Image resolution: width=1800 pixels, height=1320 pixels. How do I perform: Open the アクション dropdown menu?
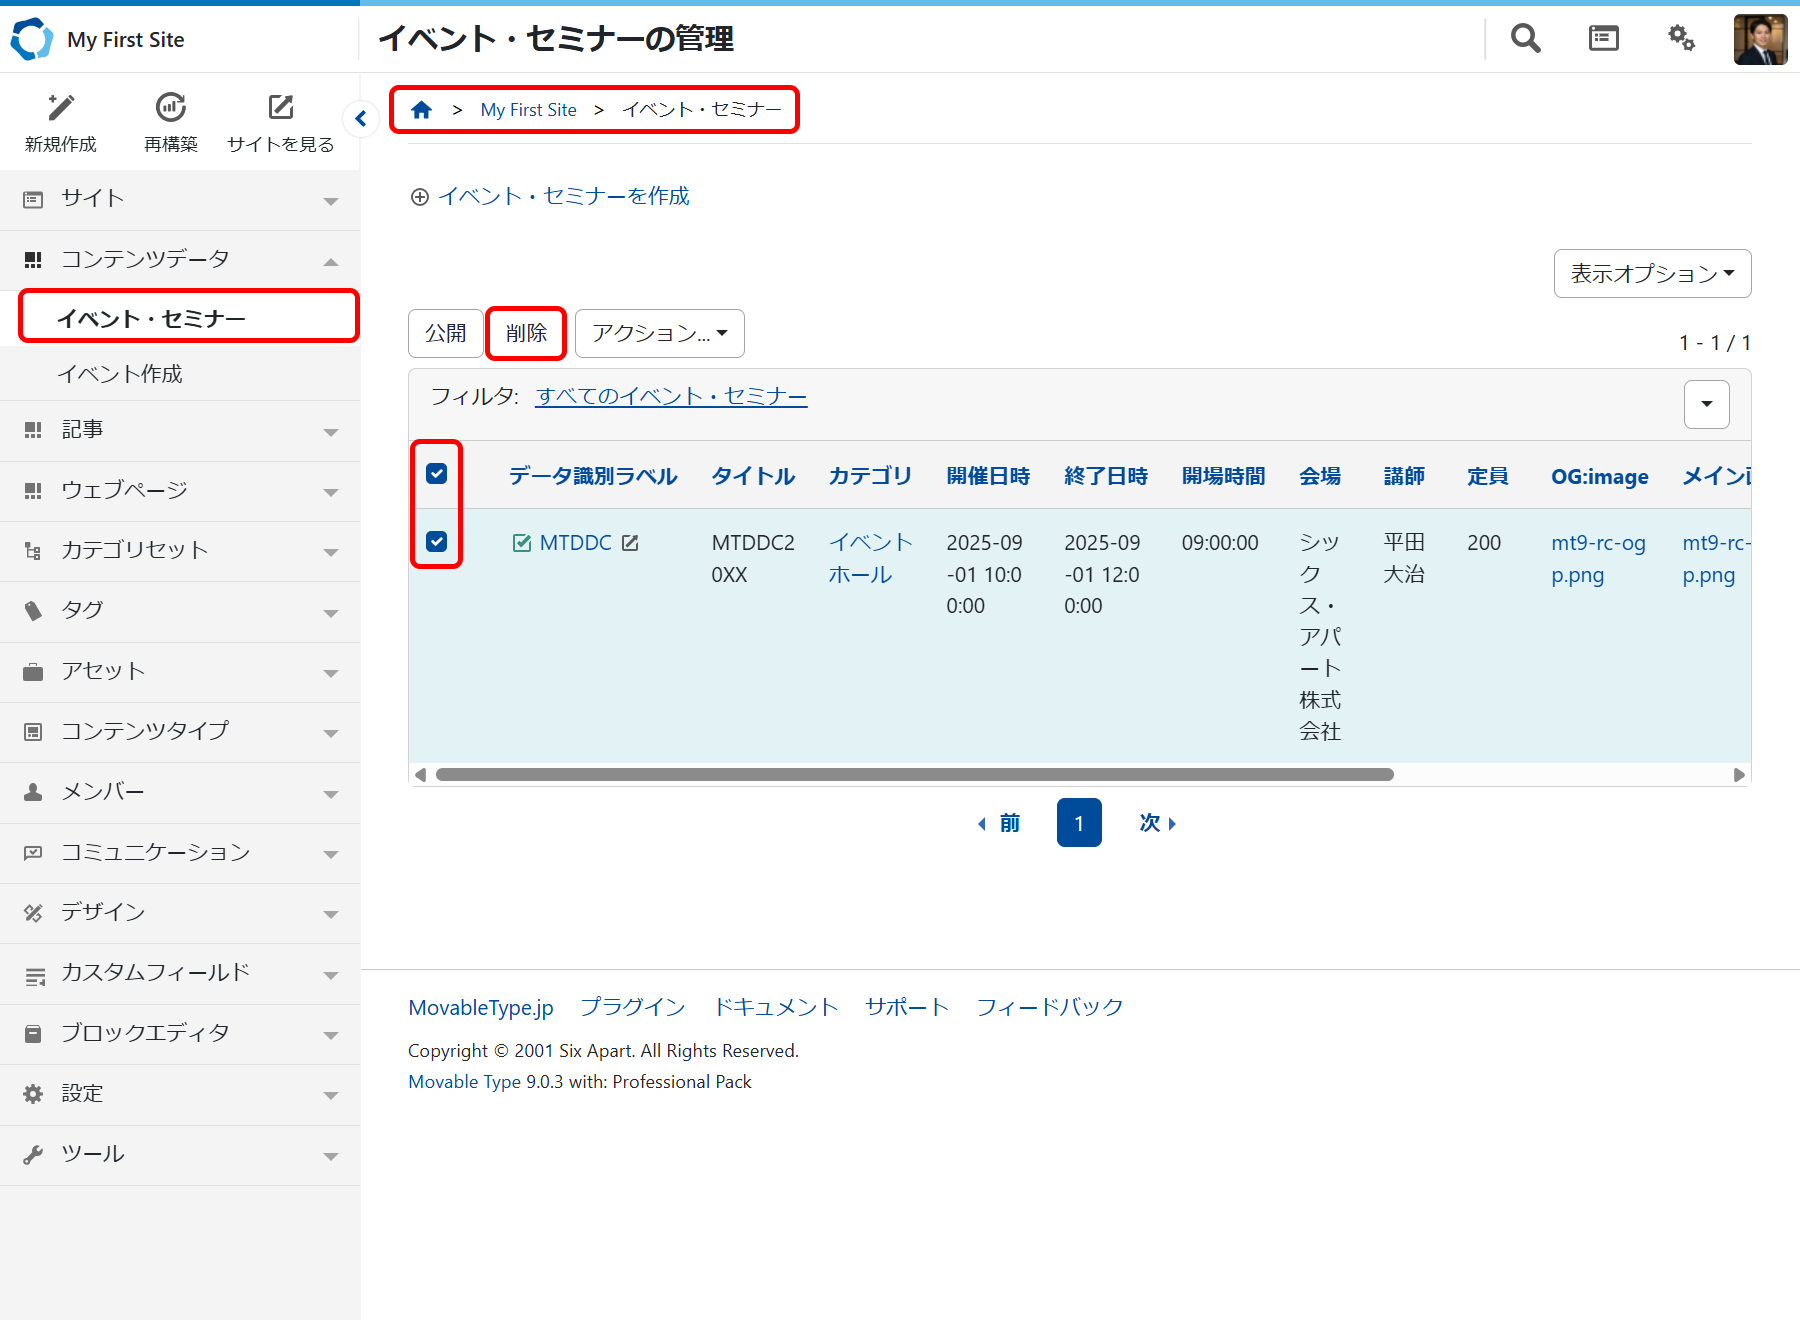(x=659, y=333)
